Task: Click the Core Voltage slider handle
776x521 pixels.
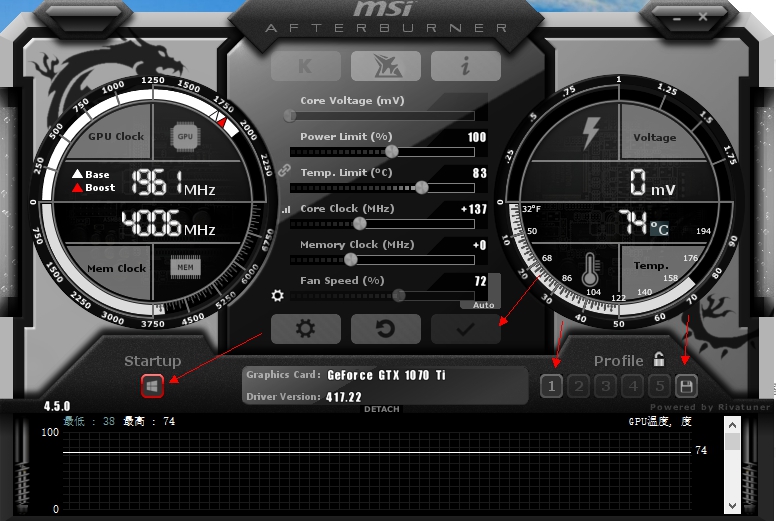Action: (290, 116)
